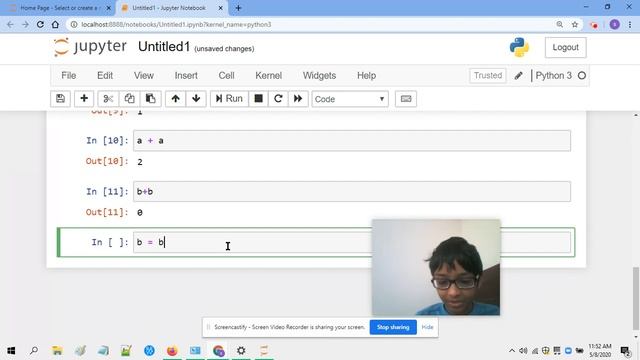Image resolution: width=640 pixels, height=360 pixels.
Task: Open volume control in system tray
Action: 523,351
